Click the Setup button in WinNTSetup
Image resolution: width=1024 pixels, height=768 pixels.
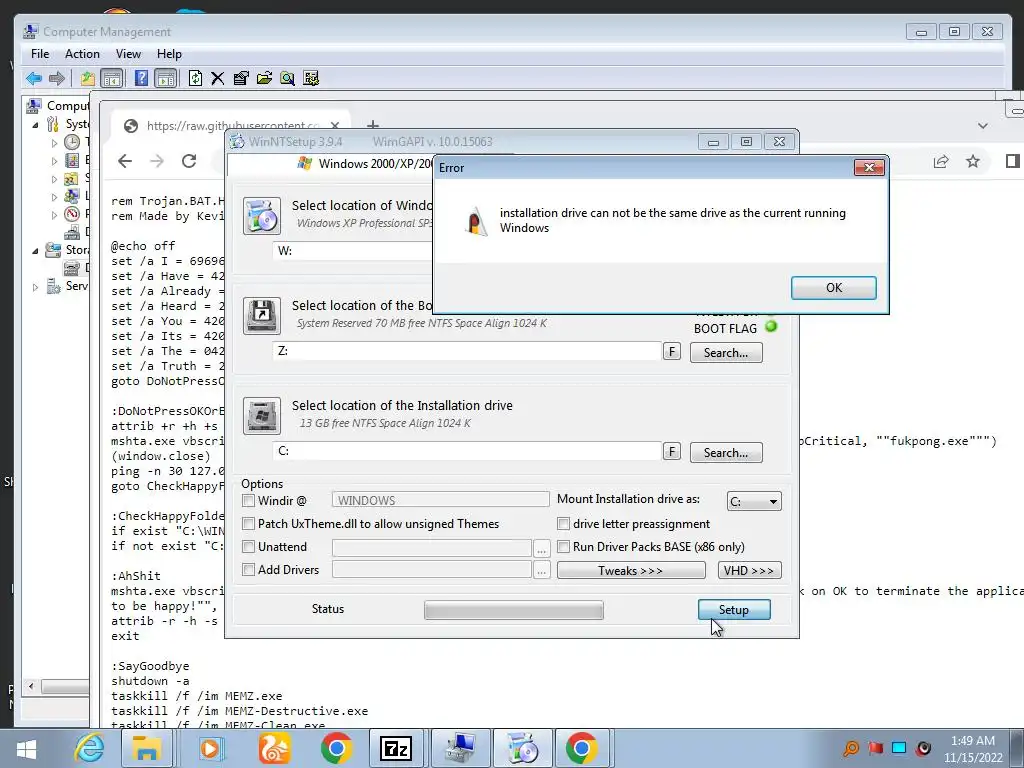[x=734, y=609]
